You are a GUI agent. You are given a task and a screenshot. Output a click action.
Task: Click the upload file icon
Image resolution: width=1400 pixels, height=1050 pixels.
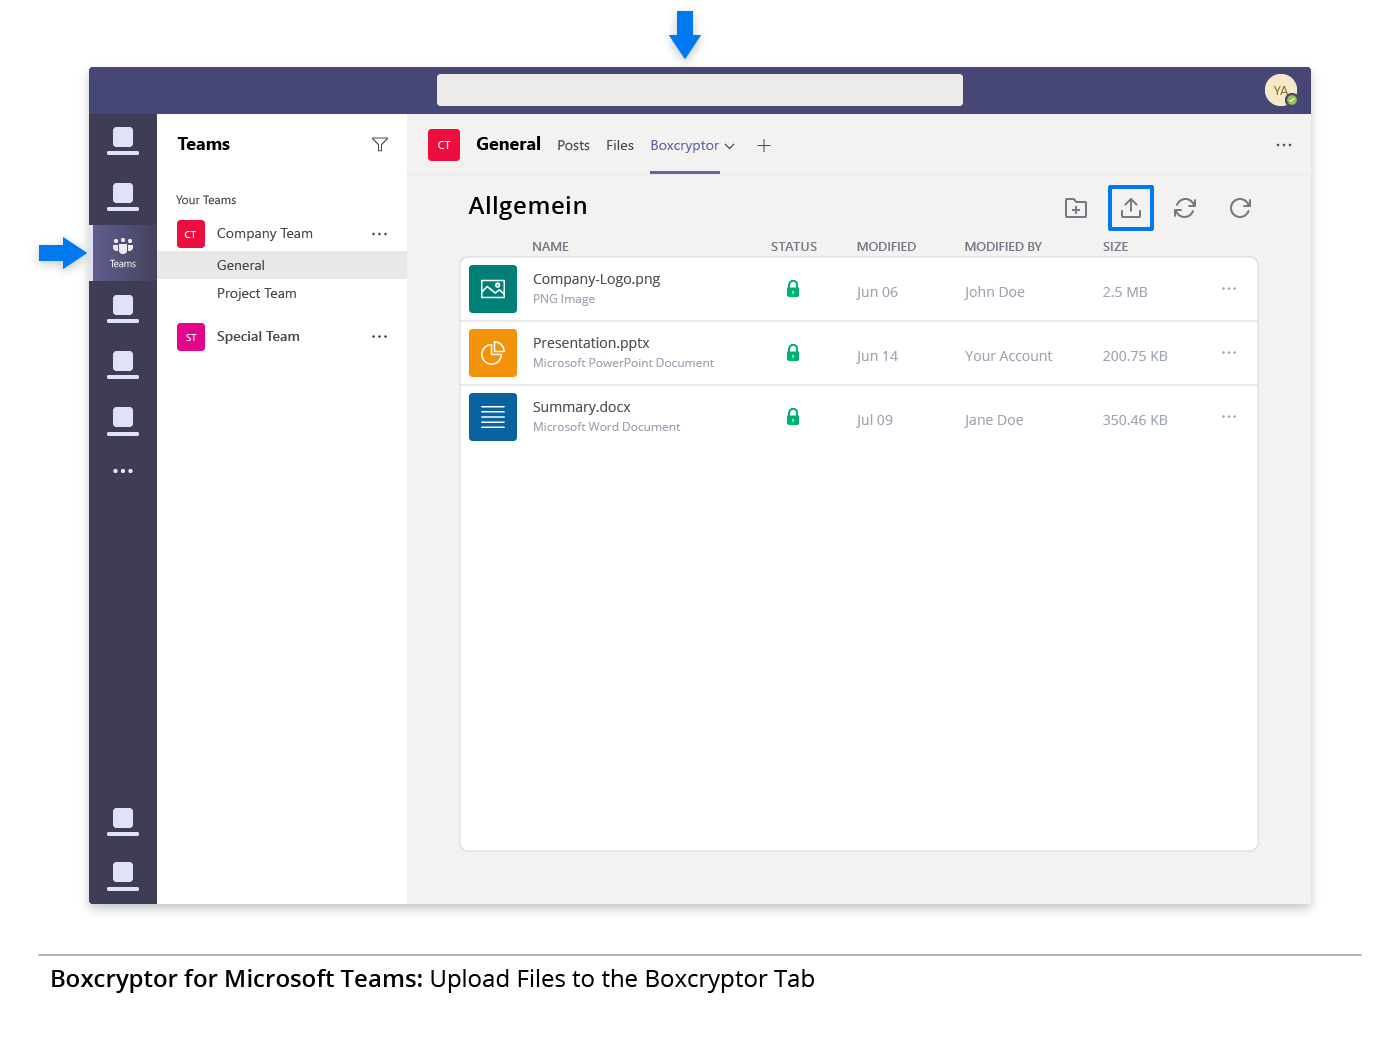tap(1131, 208)
